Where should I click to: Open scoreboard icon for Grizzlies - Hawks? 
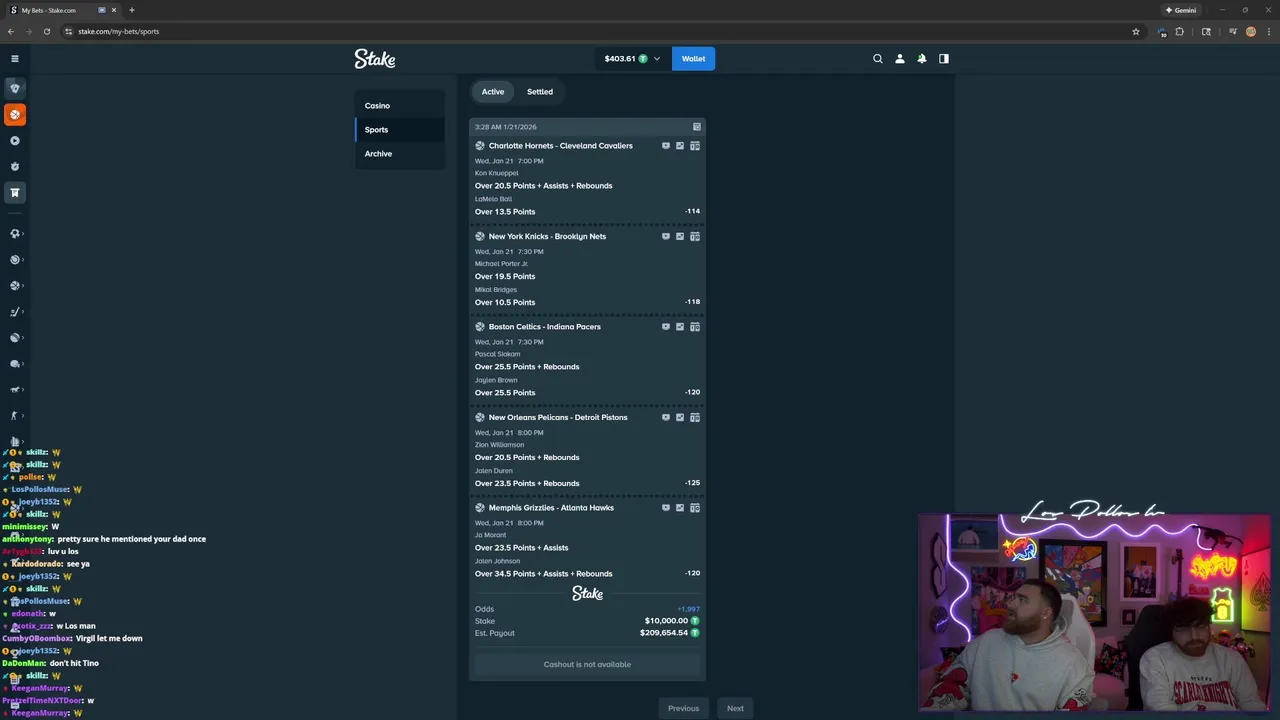tap(695, 508)
